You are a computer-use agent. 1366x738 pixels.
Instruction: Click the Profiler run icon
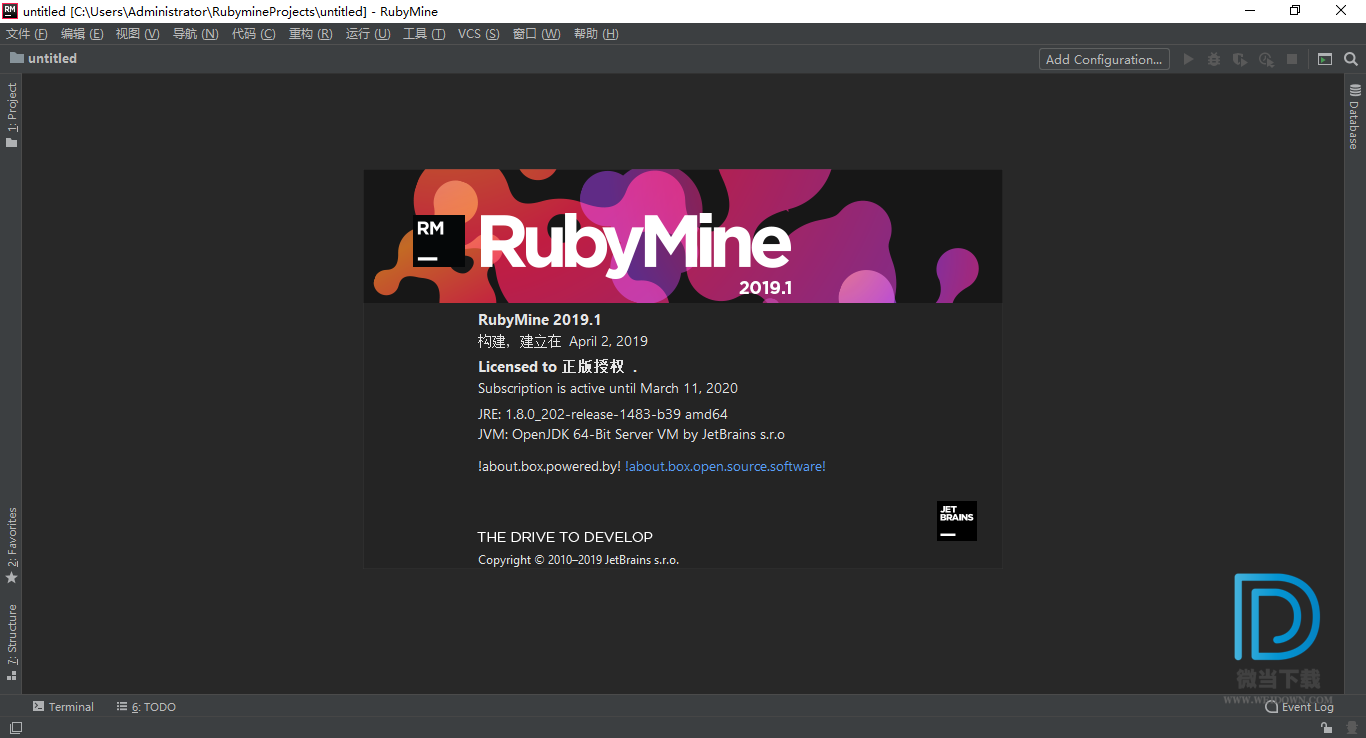coord(1266,59)
